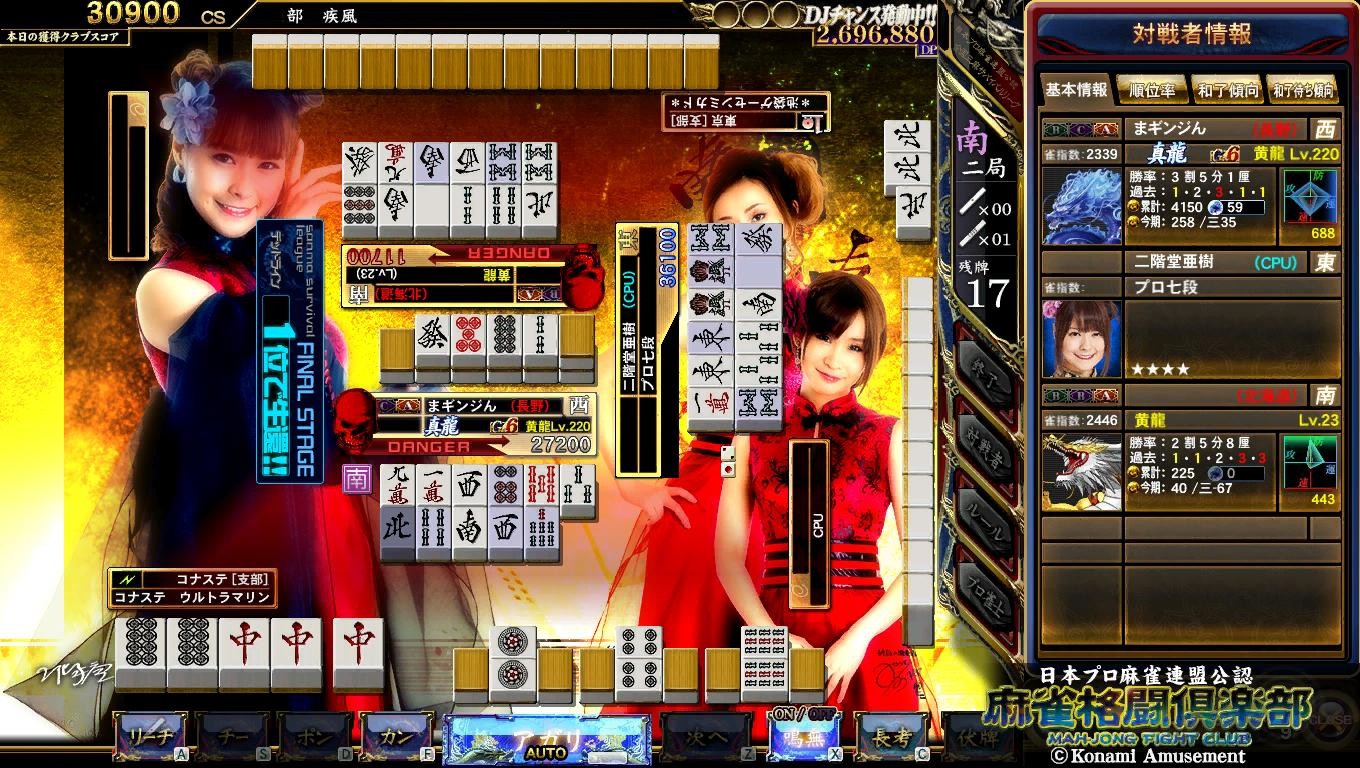This screenshot has width=1360, height=768.
Task: Click the 30900 CS club score
Action: tap(133, 12)
